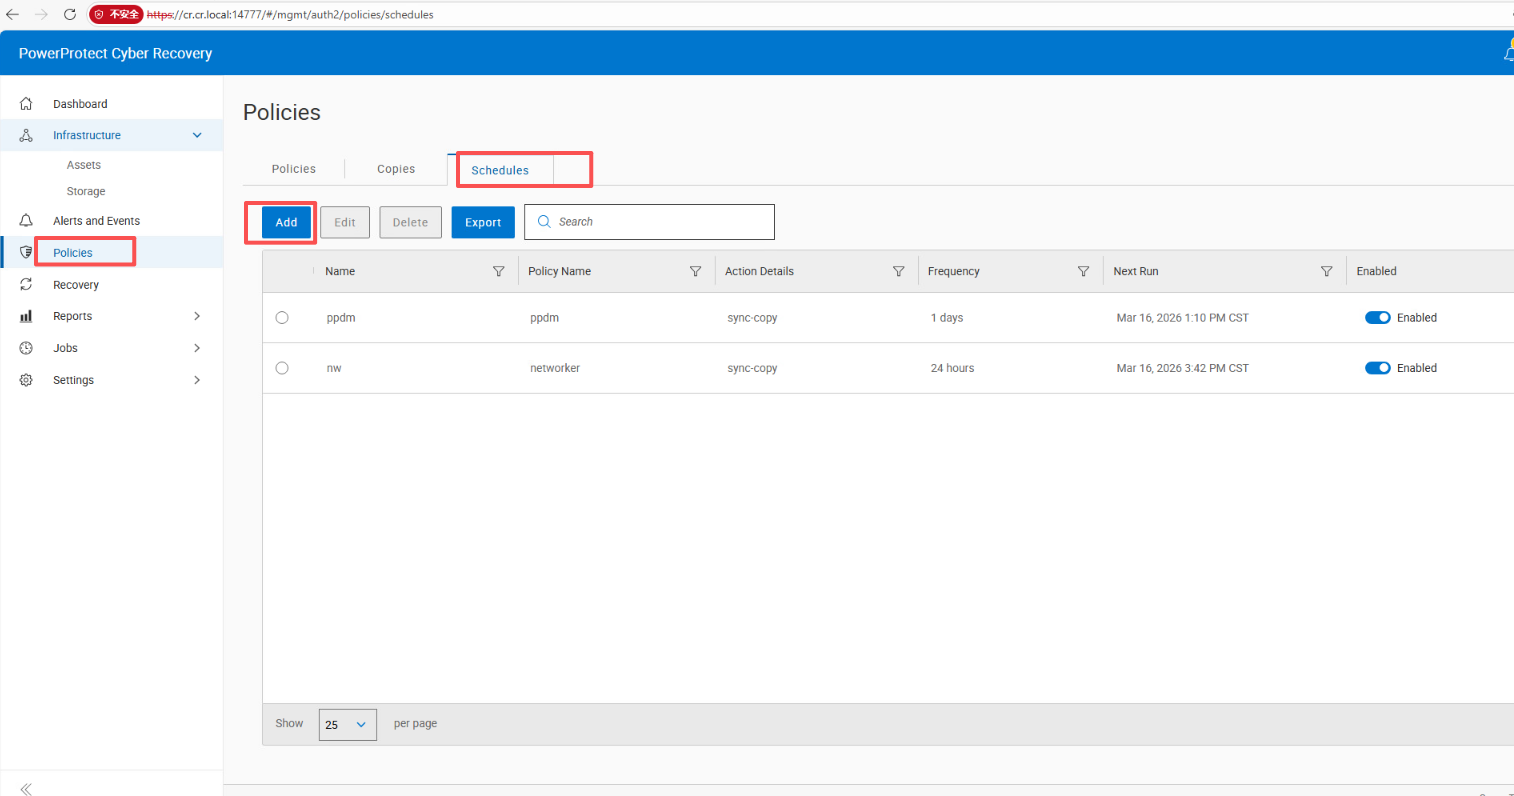Click the browser address bar URL
Viewport: 1514px width, 796px height.
point(290,15)
